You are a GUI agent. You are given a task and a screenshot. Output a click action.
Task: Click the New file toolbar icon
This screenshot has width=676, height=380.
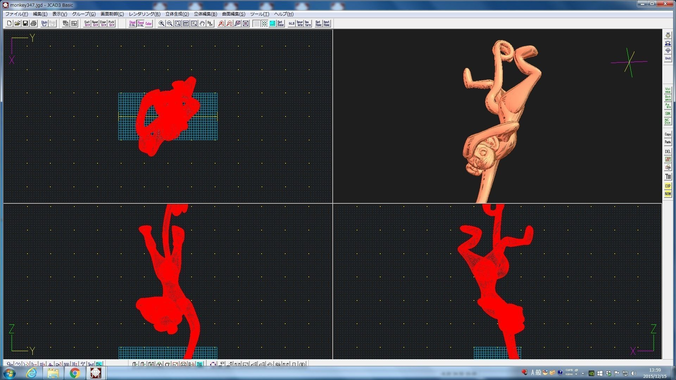(9, 23)
